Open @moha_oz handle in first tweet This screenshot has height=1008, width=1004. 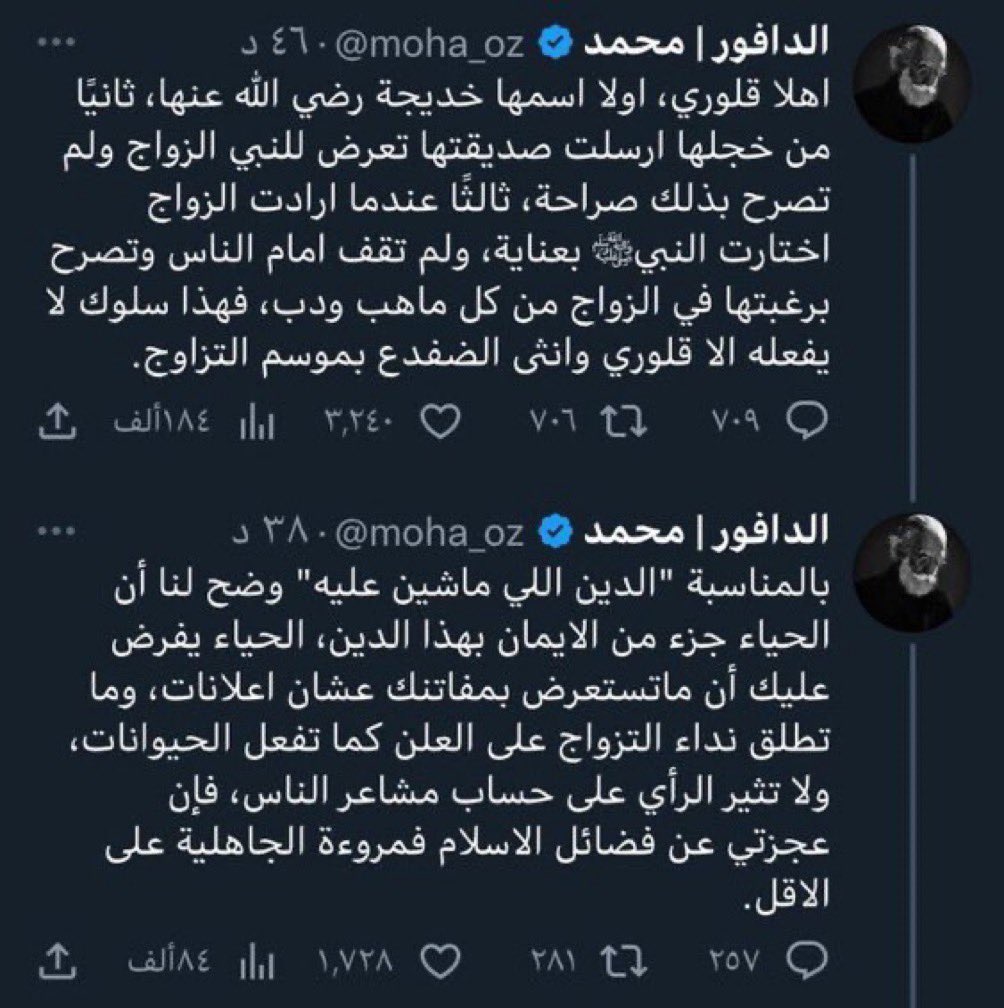coord(430,45)
